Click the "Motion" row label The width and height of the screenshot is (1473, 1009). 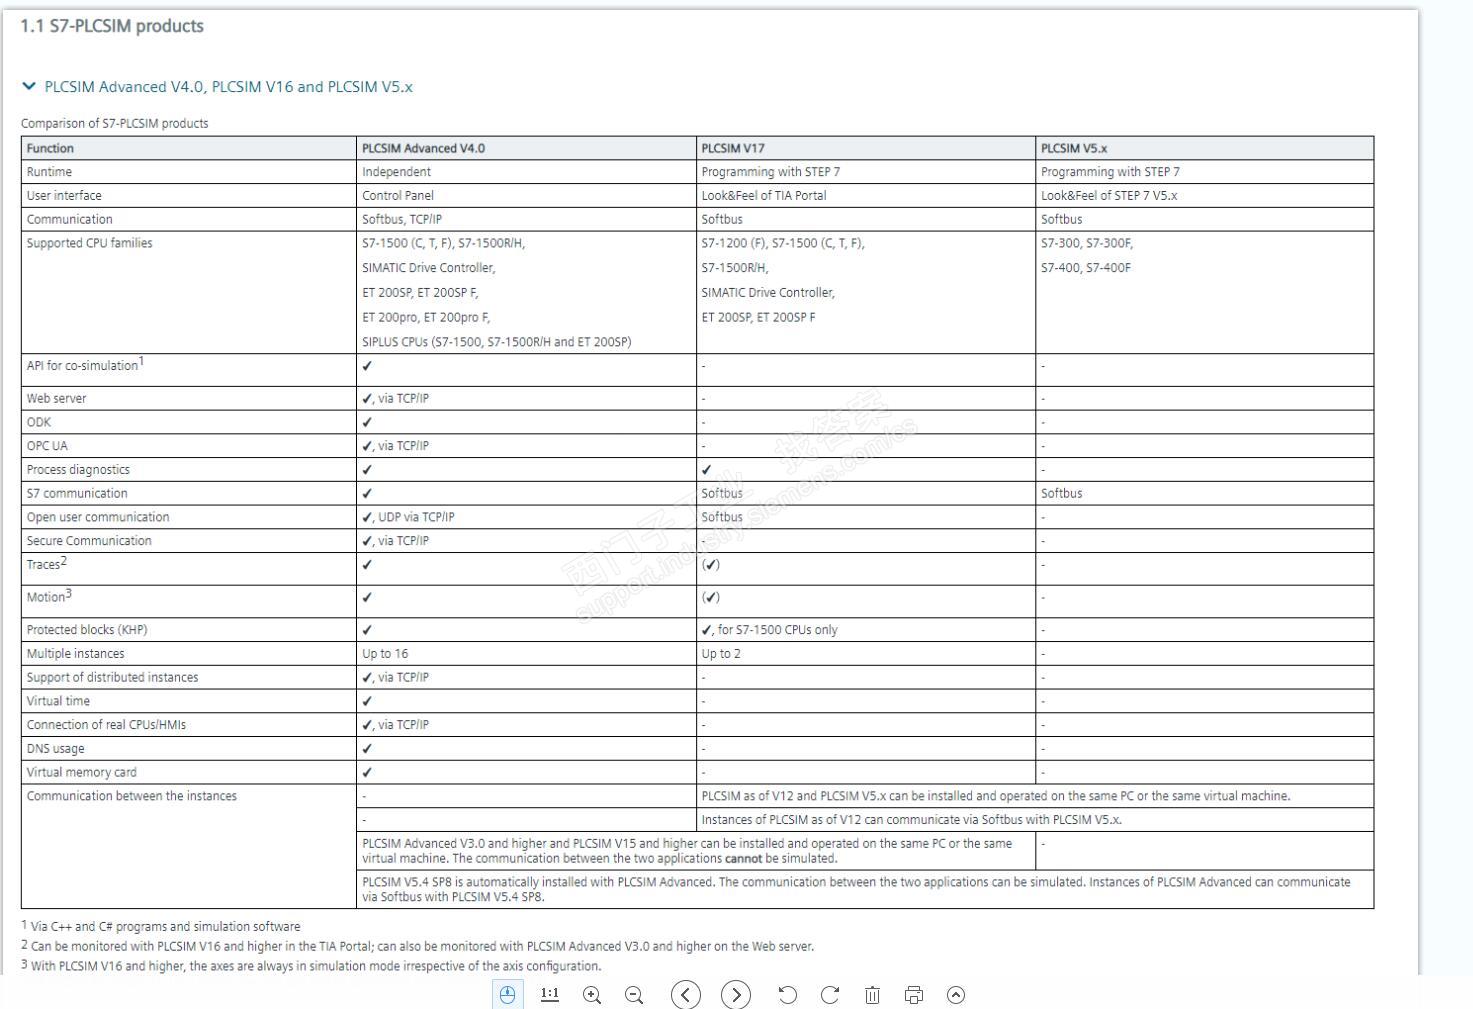49,597
